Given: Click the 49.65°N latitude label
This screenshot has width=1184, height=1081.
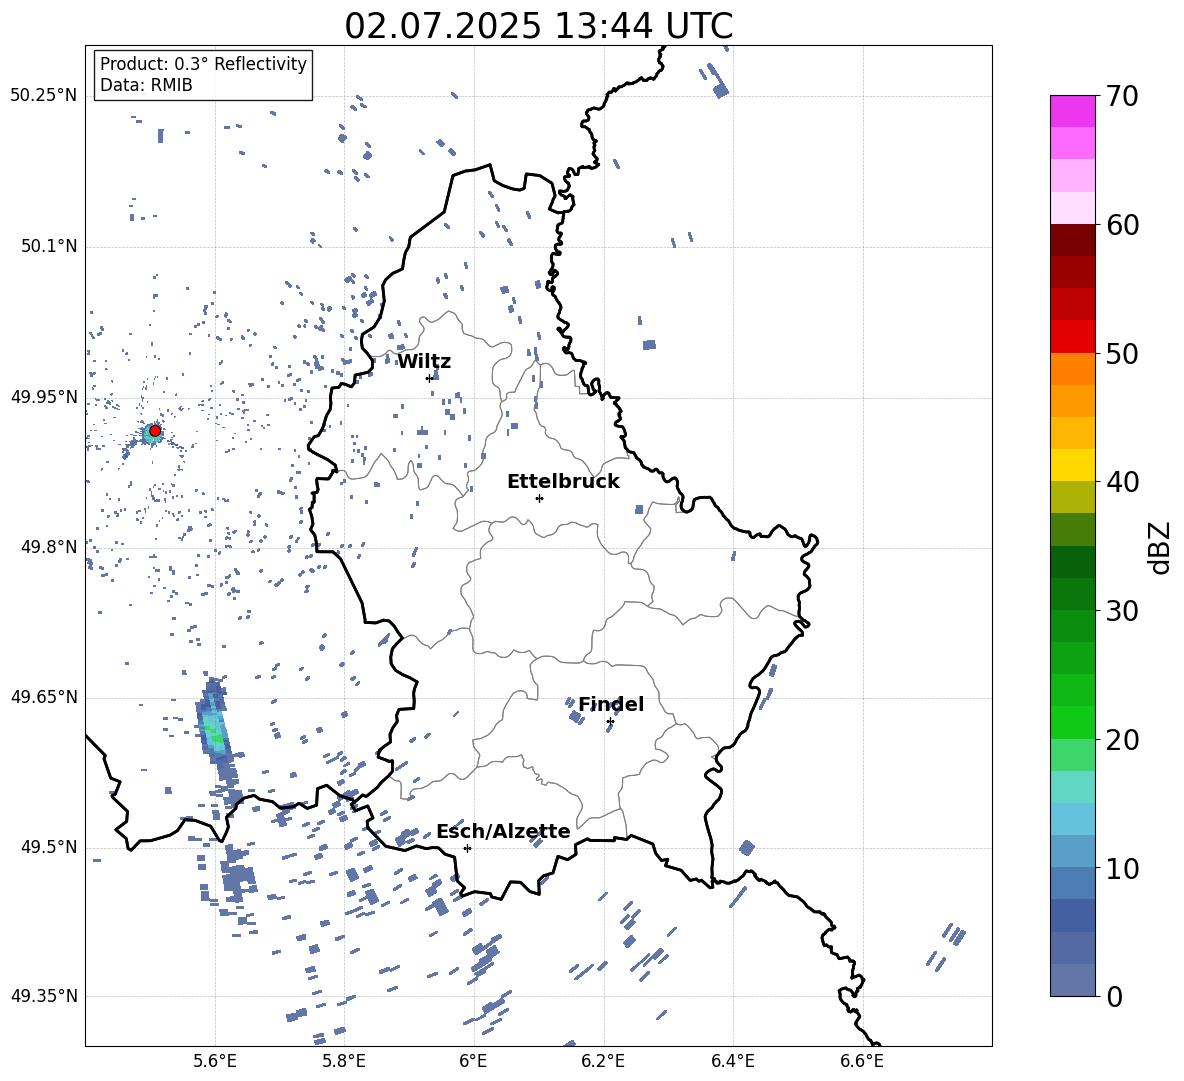Looking at the screenshot, I should click(x=44, y=697).
